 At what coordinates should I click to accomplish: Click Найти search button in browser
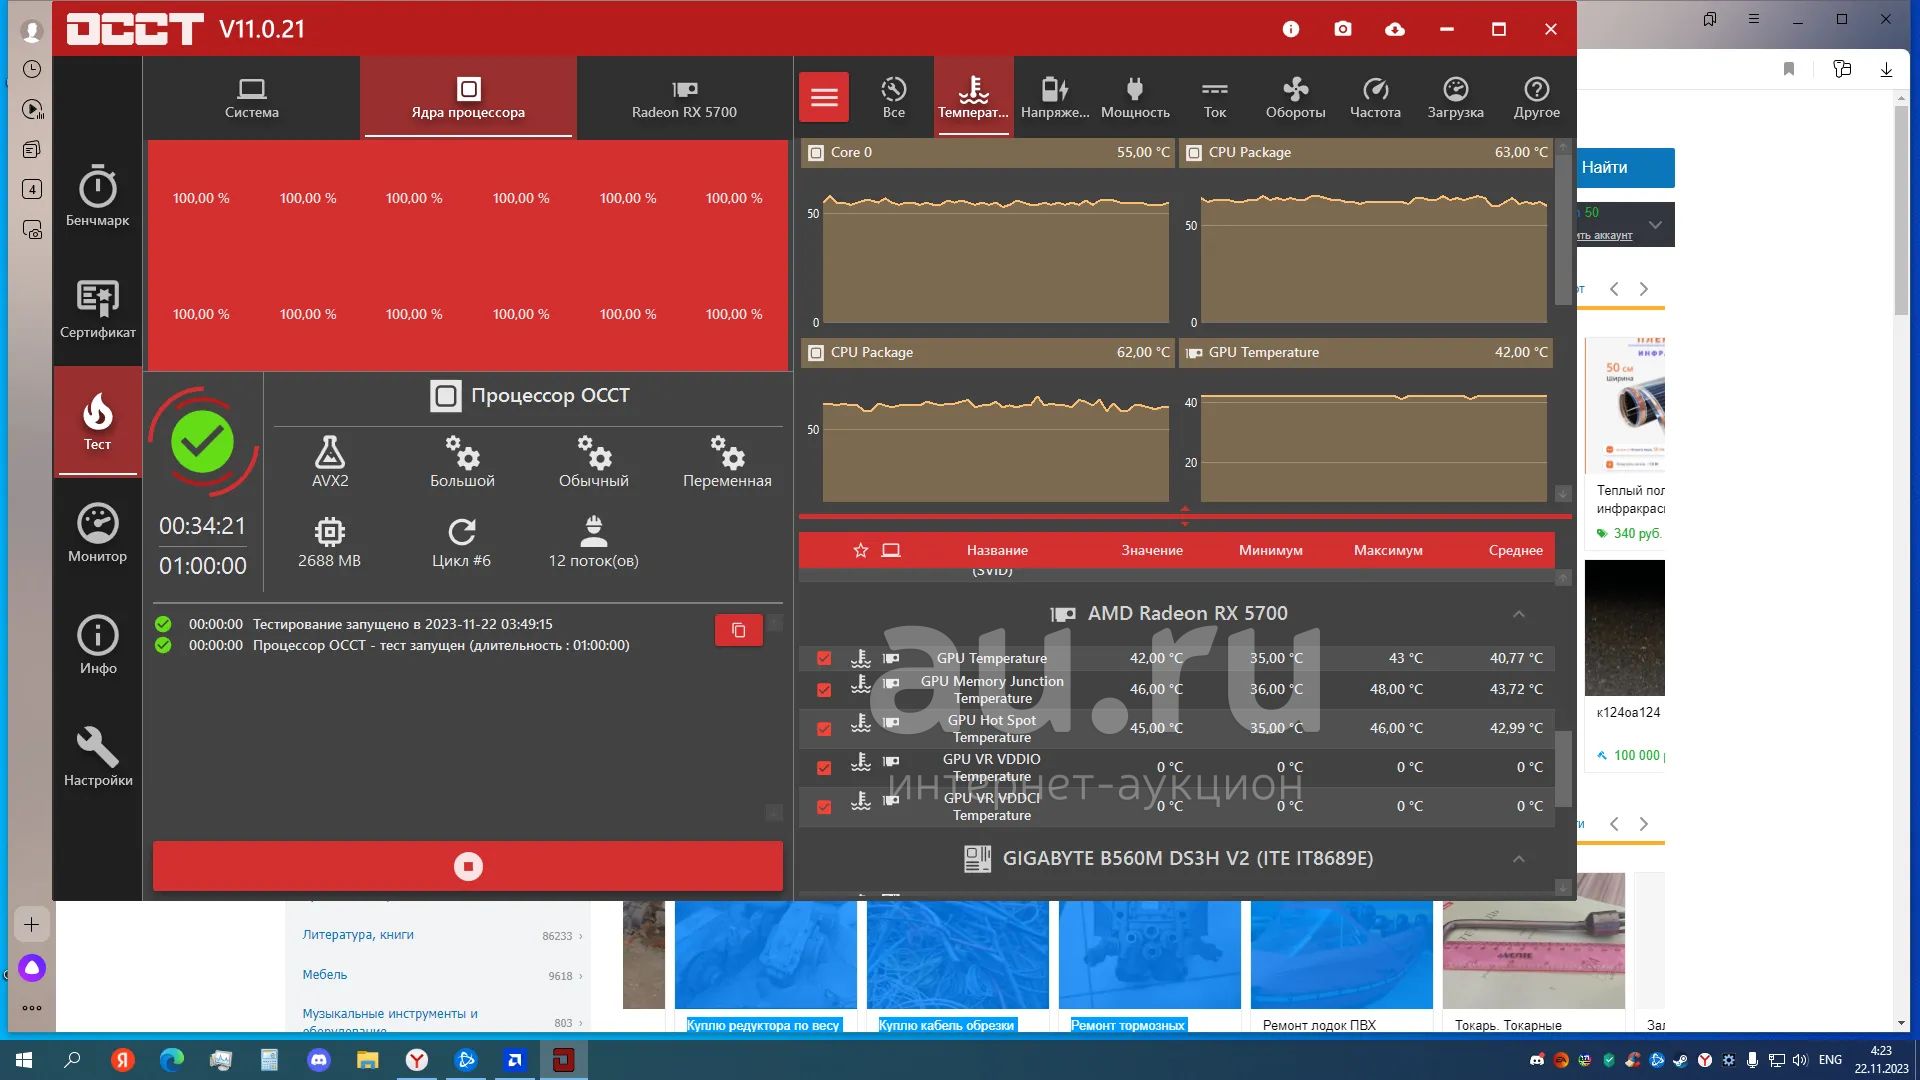[x=1624, y=168]
